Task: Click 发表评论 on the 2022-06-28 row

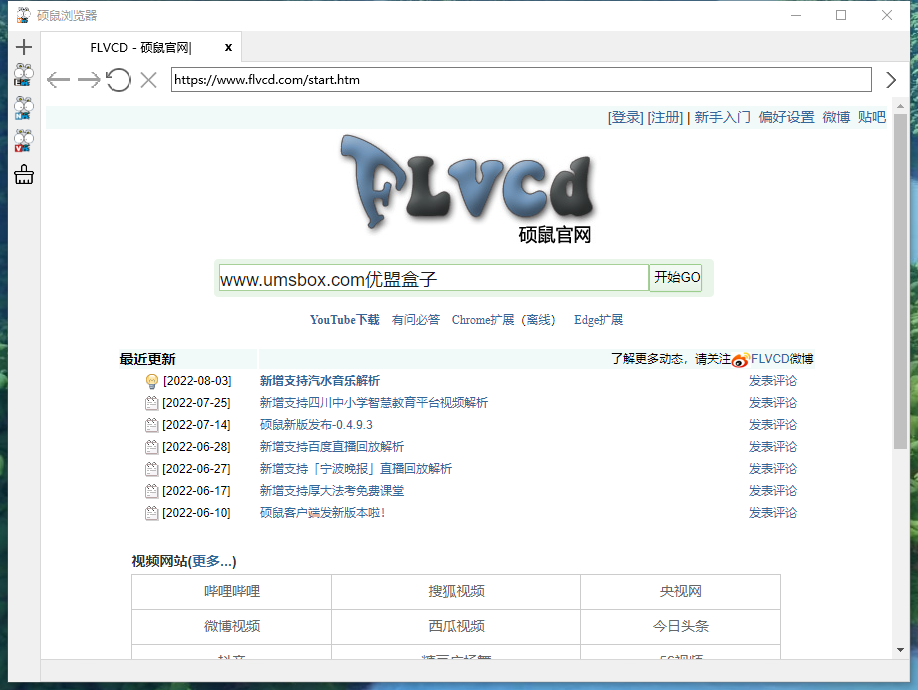Action: click(x=773, y=447)
